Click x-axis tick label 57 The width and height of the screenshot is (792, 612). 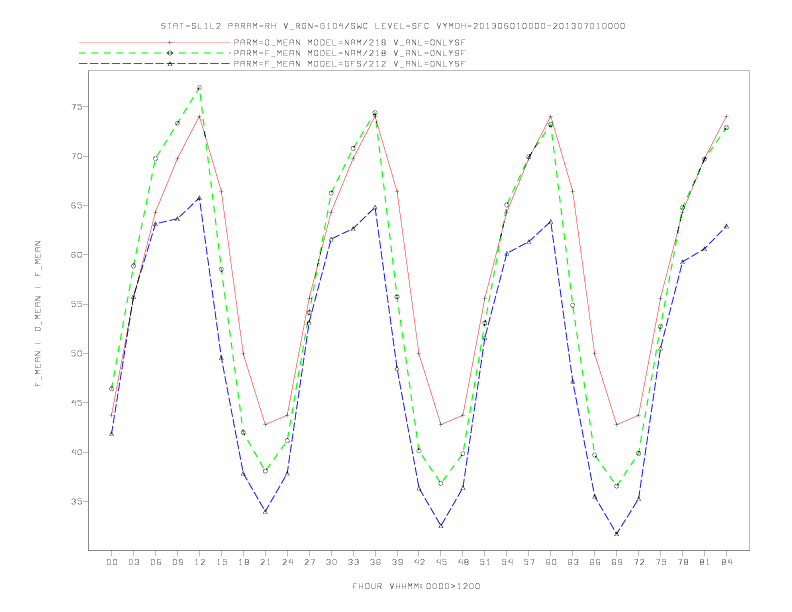[529, 562]
